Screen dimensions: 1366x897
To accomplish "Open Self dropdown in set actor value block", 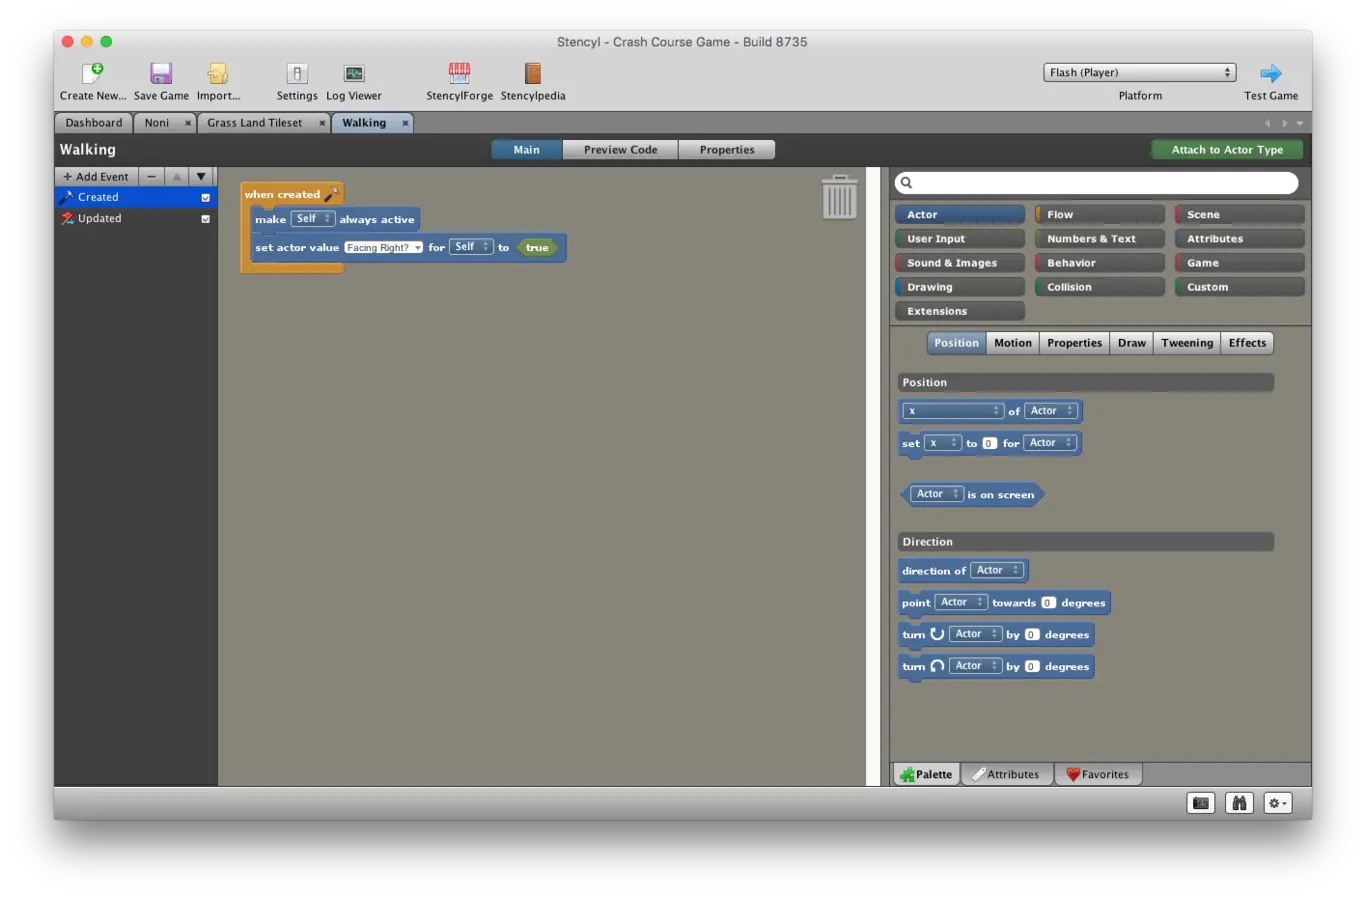I will 471,247.
